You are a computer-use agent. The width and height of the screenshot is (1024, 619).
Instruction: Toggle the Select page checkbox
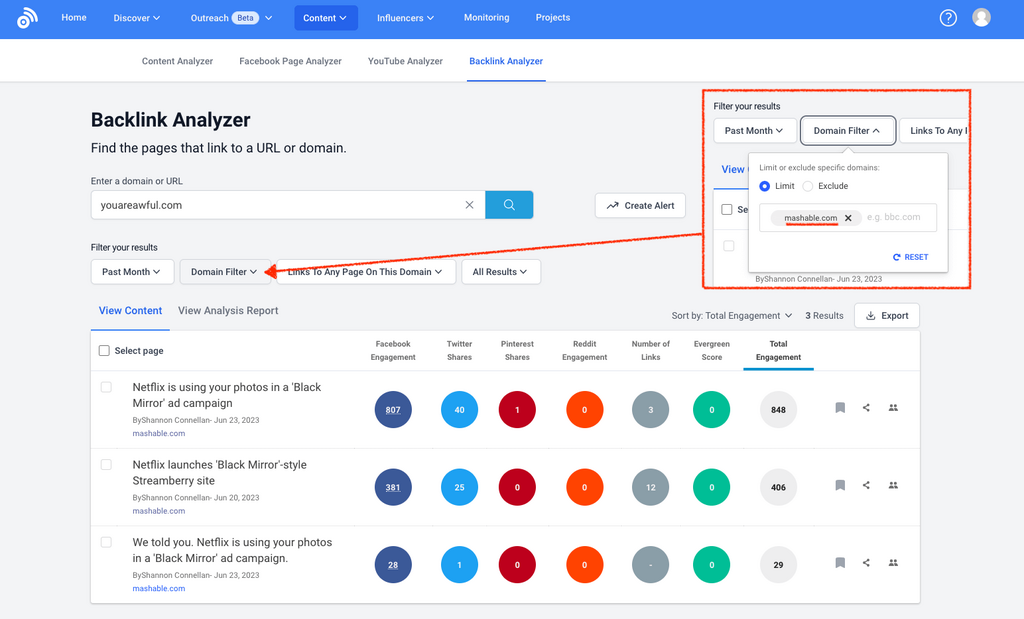pos(105,351)
